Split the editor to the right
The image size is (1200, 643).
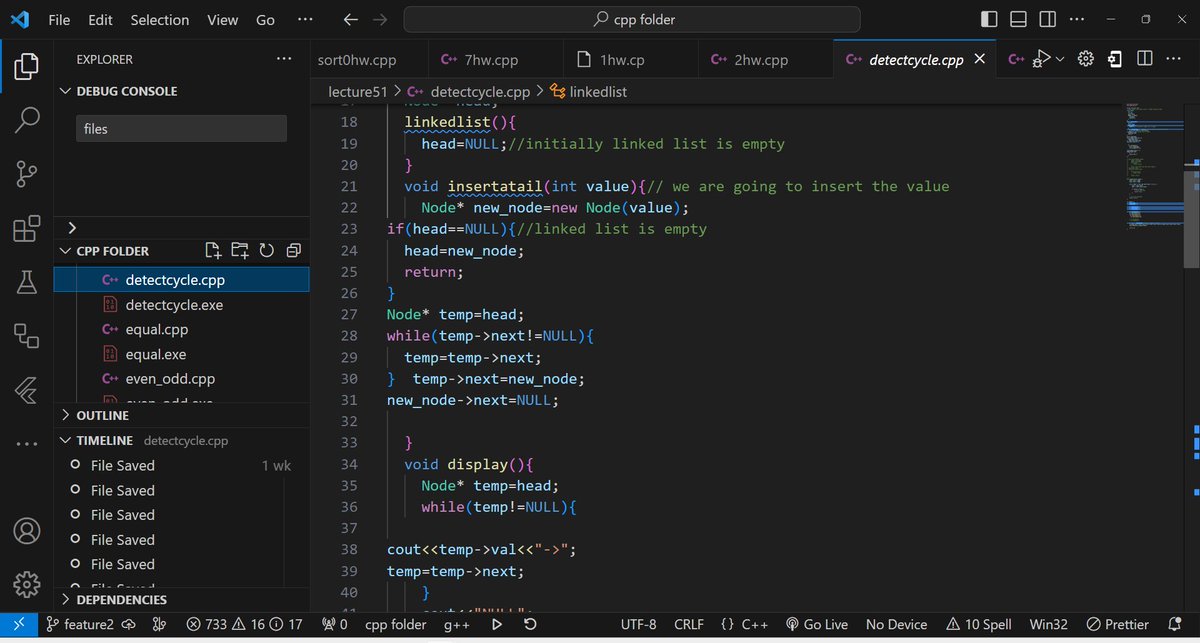pos(1144,59)
